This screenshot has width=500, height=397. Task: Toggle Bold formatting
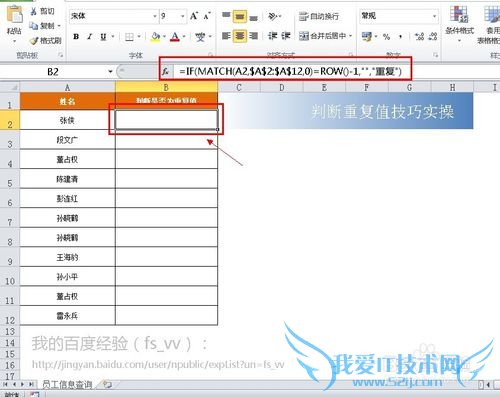pos(76,36)
